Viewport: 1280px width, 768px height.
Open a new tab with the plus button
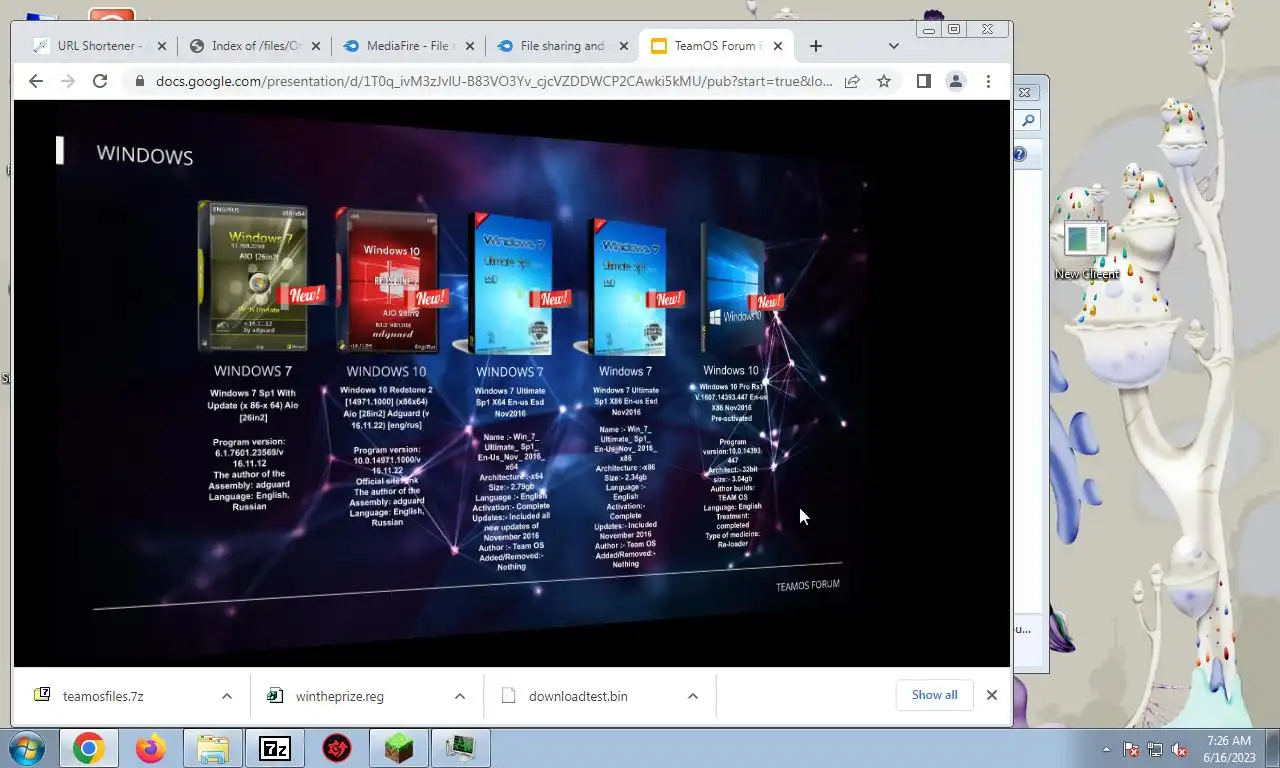(x=816, y=46)
